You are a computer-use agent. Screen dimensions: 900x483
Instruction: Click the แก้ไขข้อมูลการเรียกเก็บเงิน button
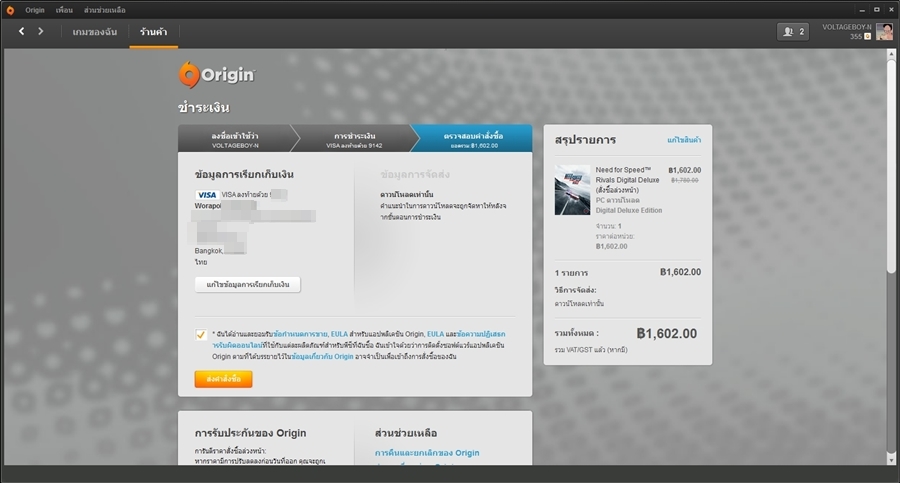pyautogui.click(x=247, y=284)
